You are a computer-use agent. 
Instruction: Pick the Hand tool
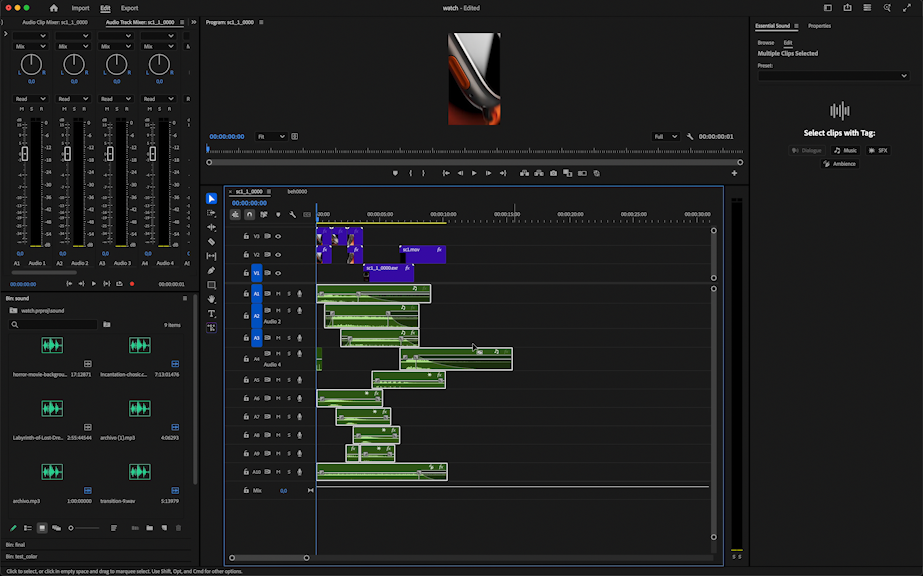click(211, 299)
